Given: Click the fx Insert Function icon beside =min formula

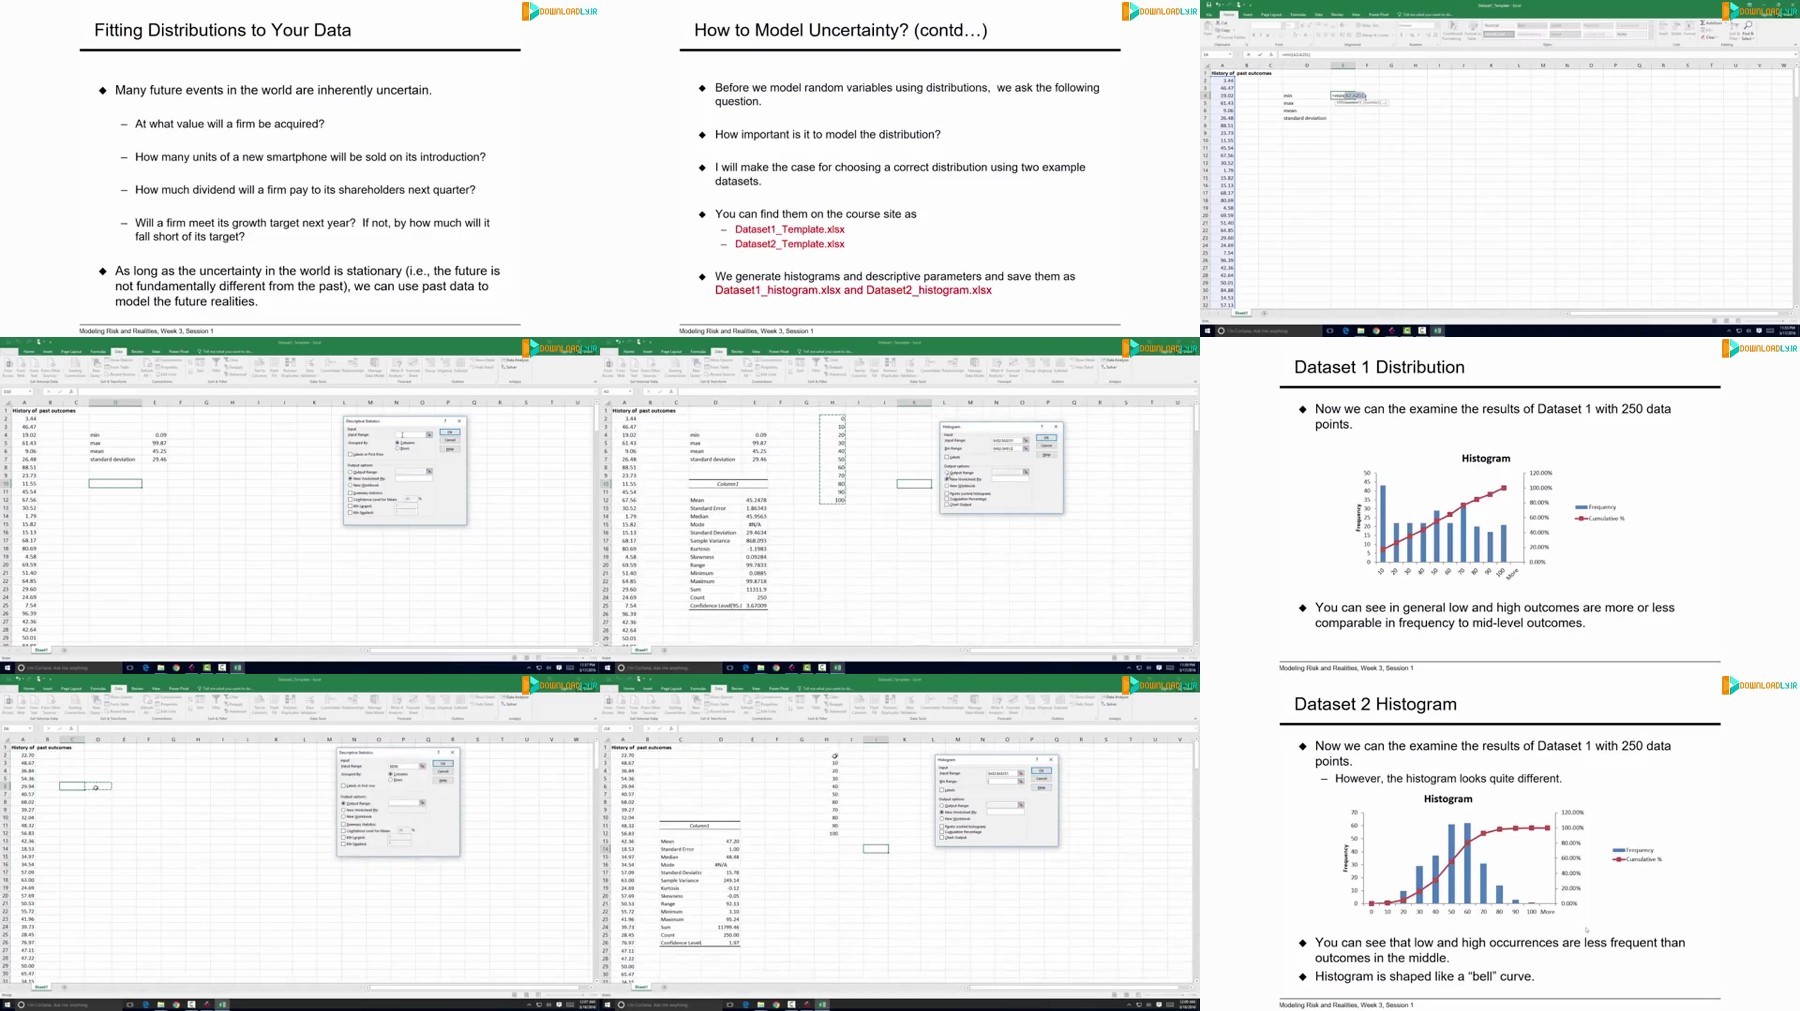Looking at the screenshot, I should point(1271,54).
